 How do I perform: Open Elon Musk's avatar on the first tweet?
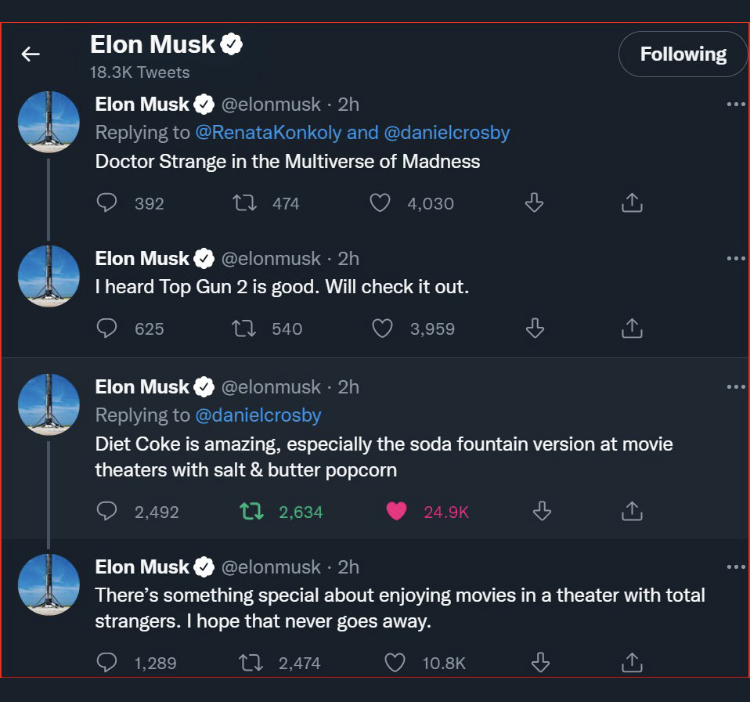(x=49, y=122)
